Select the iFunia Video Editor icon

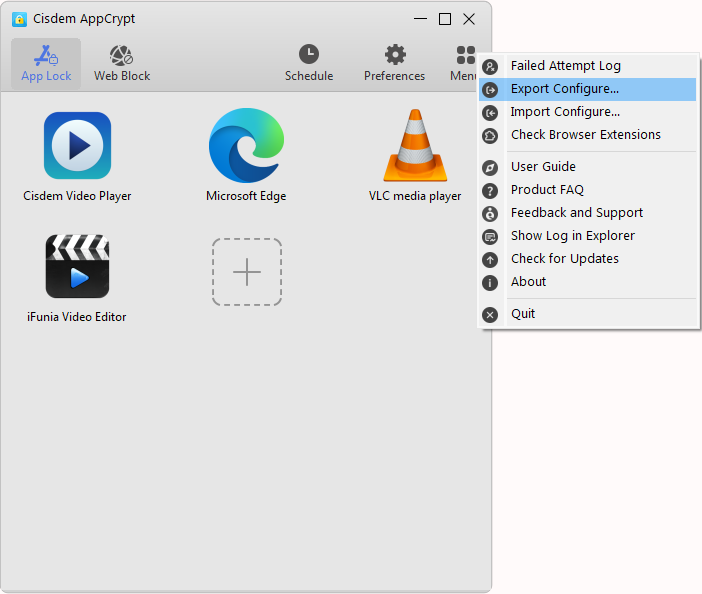click(x=77, y=267)
